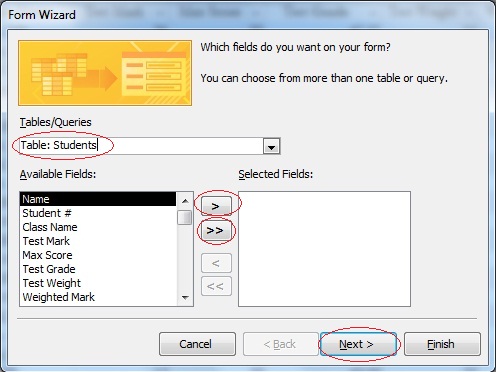Click the Next button
The height and width of the screenshot is (372, 496).
click(358, 344)
